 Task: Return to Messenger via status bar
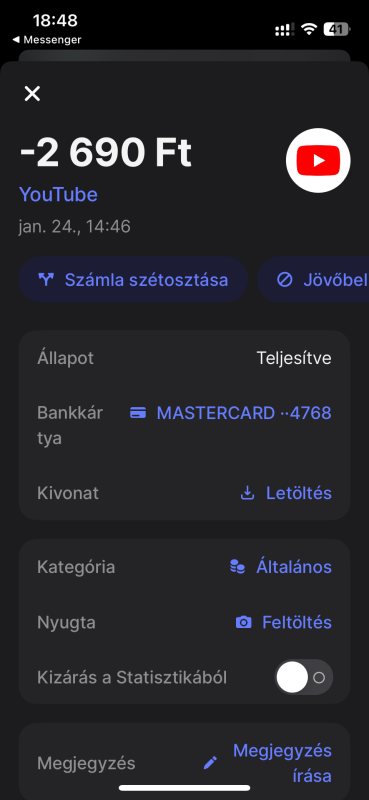pos(46,39)
